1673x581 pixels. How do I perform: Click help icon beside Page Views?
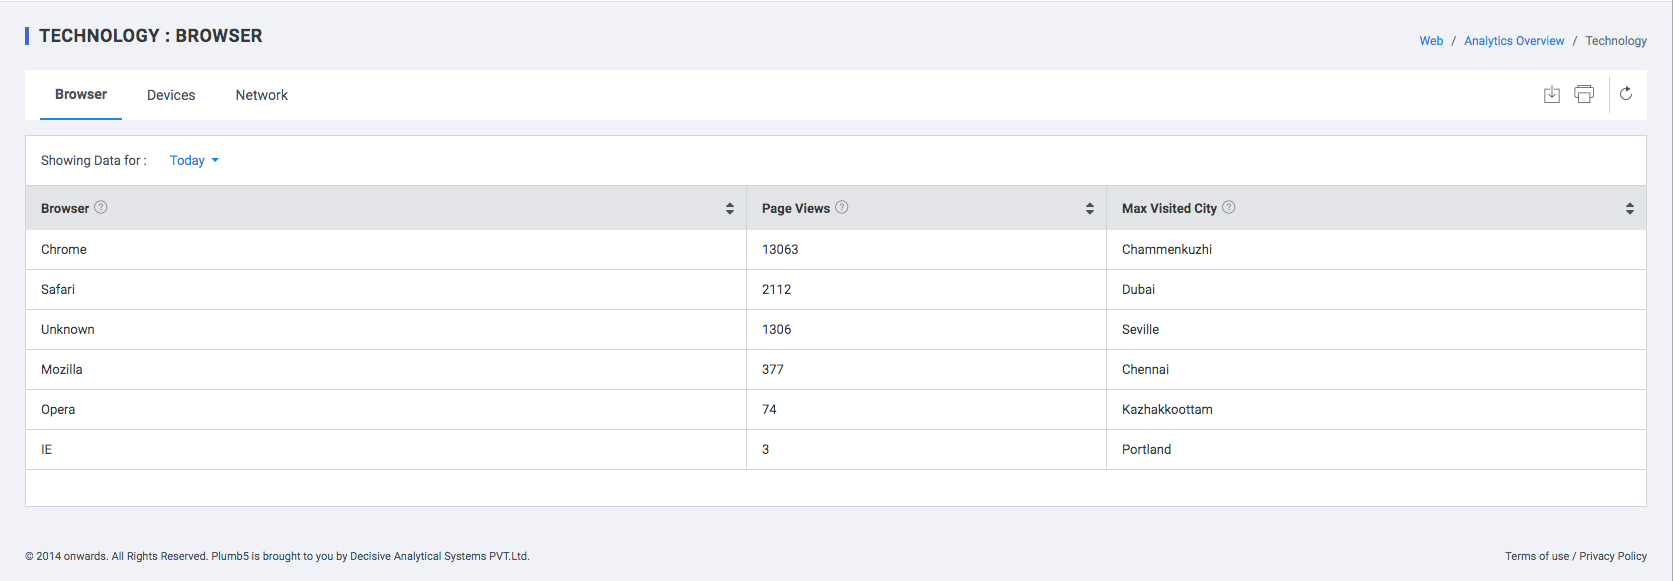[x=842, y=207]
